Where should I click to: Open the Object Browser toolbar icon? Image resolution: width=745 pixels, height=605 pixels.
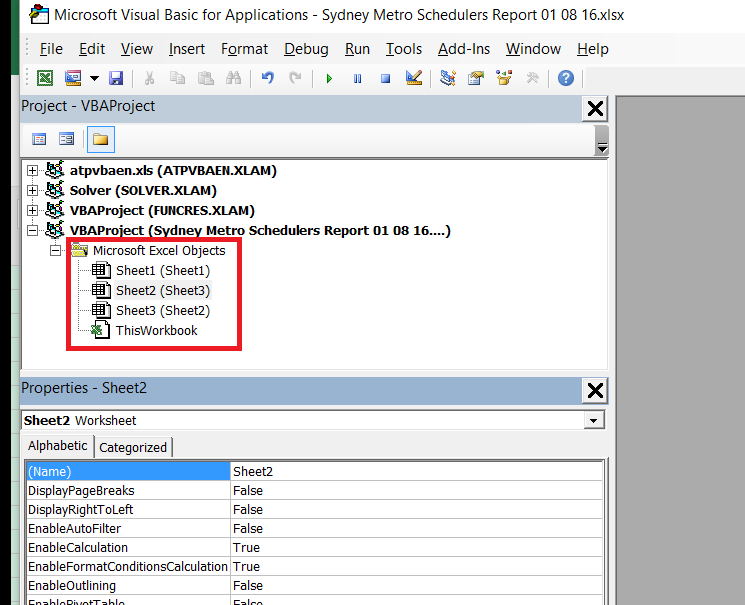(504, 78)
